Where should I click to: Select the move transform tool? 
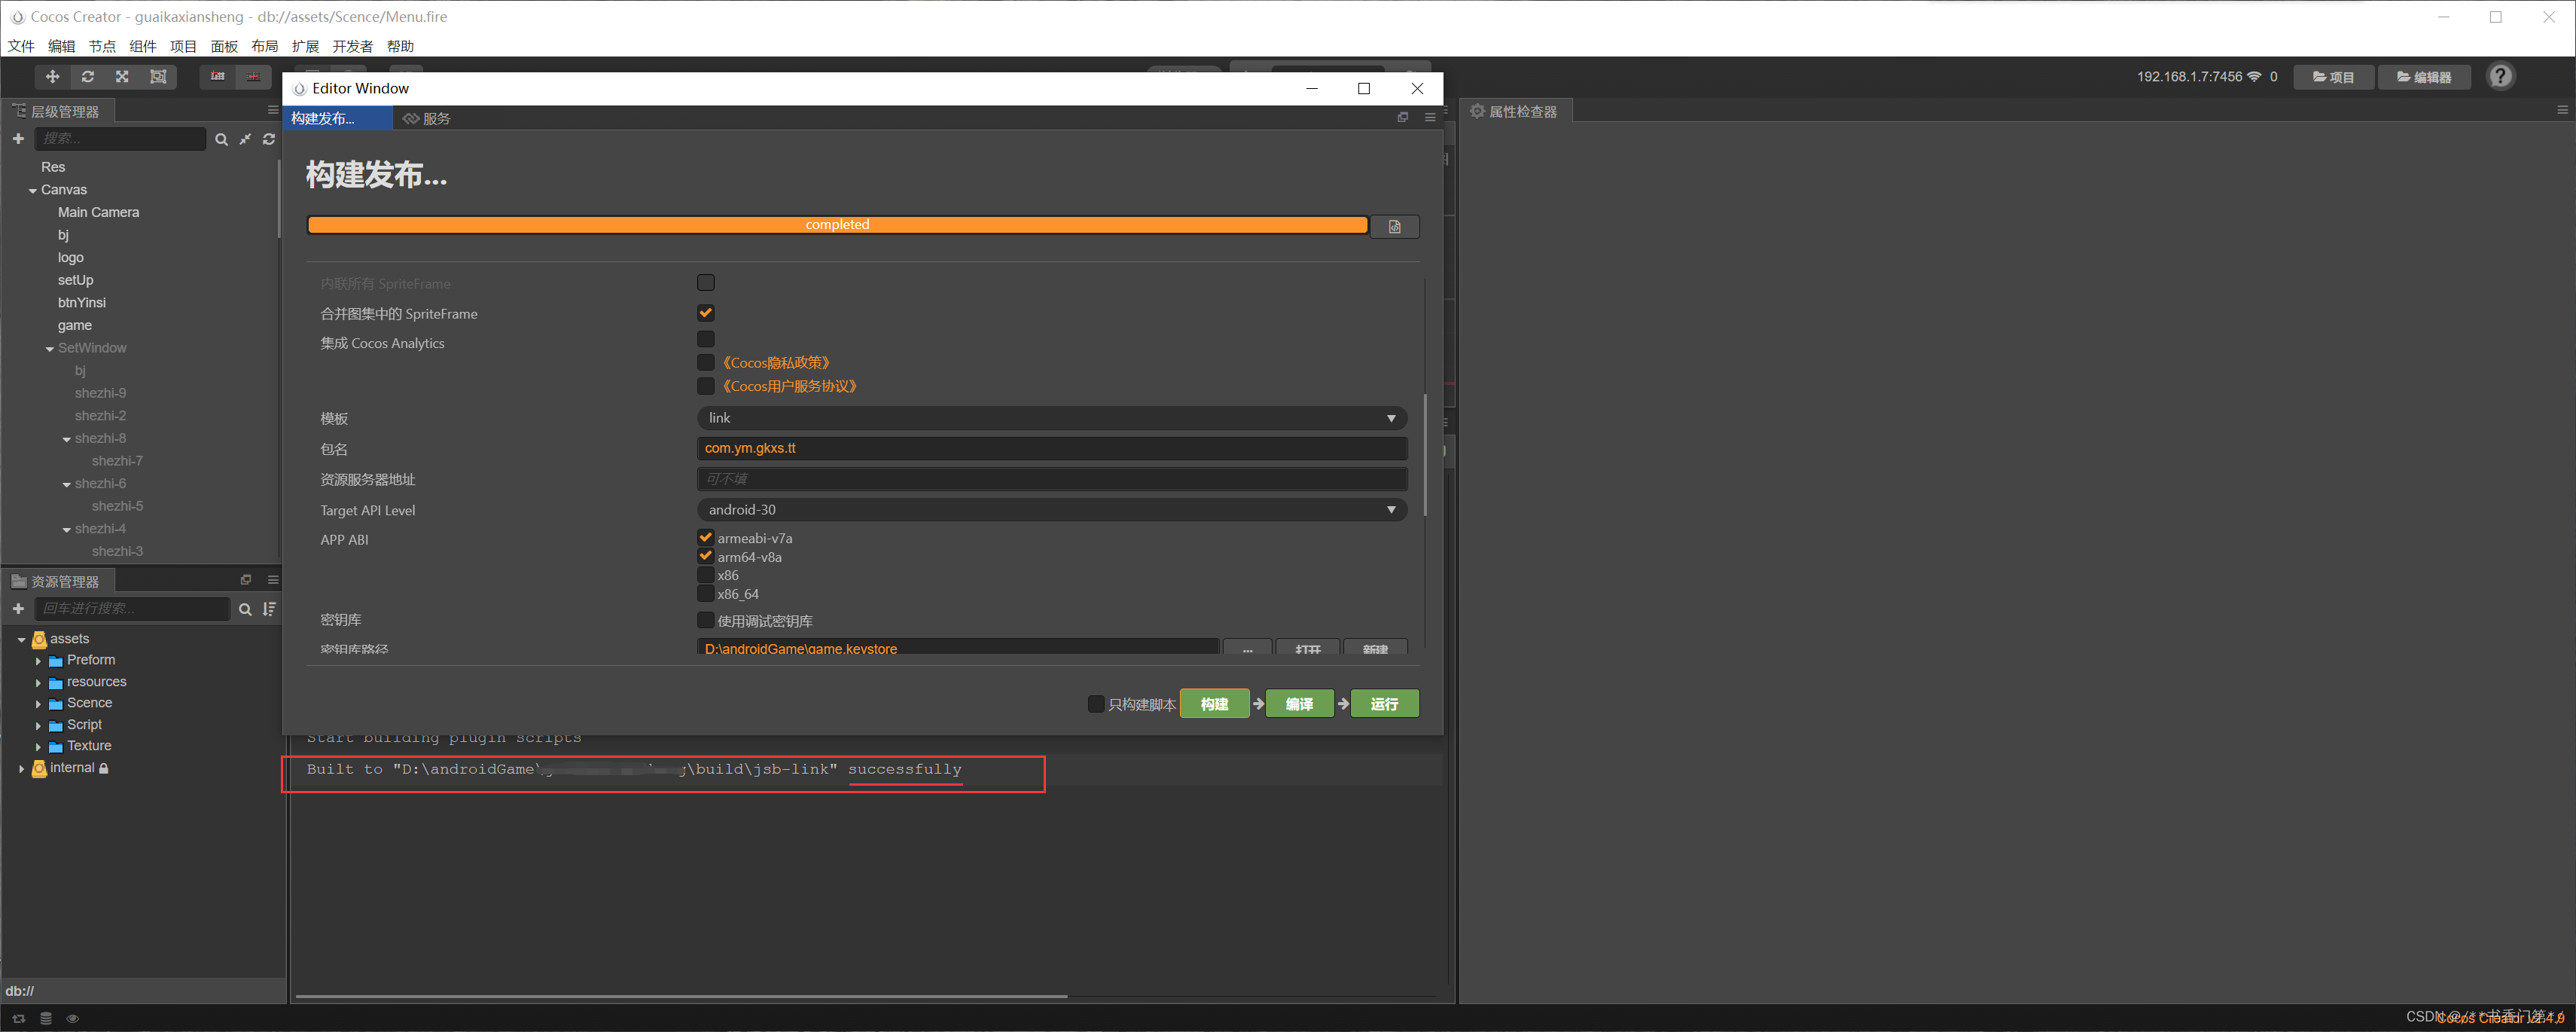(x=52, y=76)
